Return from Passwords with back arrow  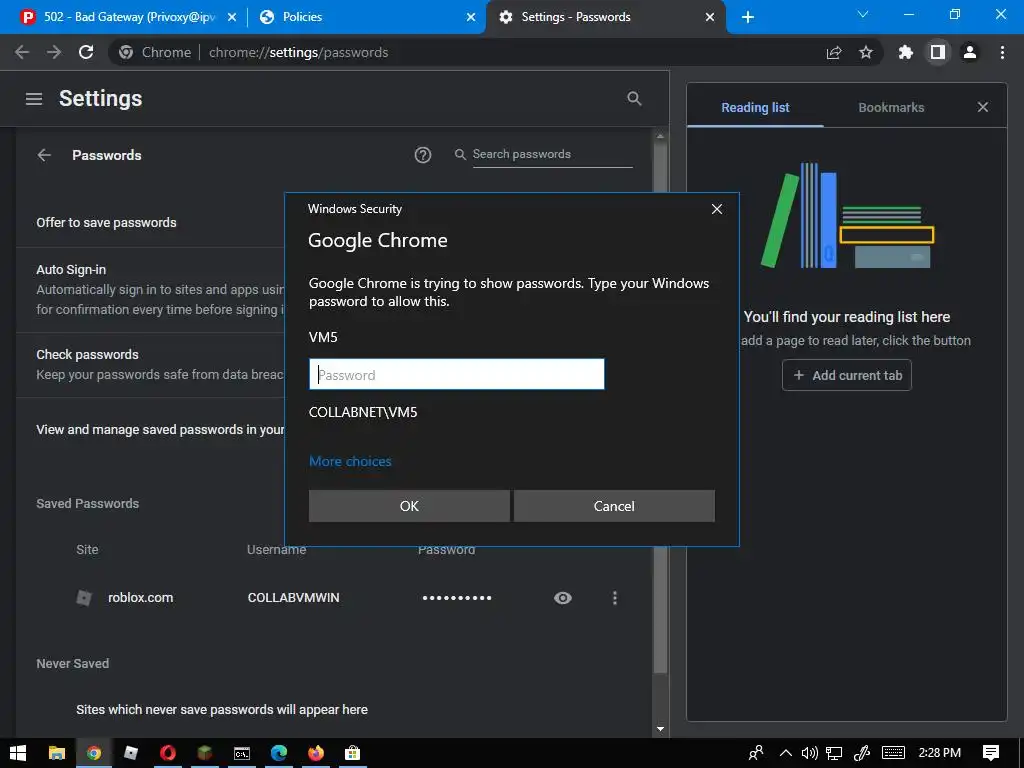point(44,155)
